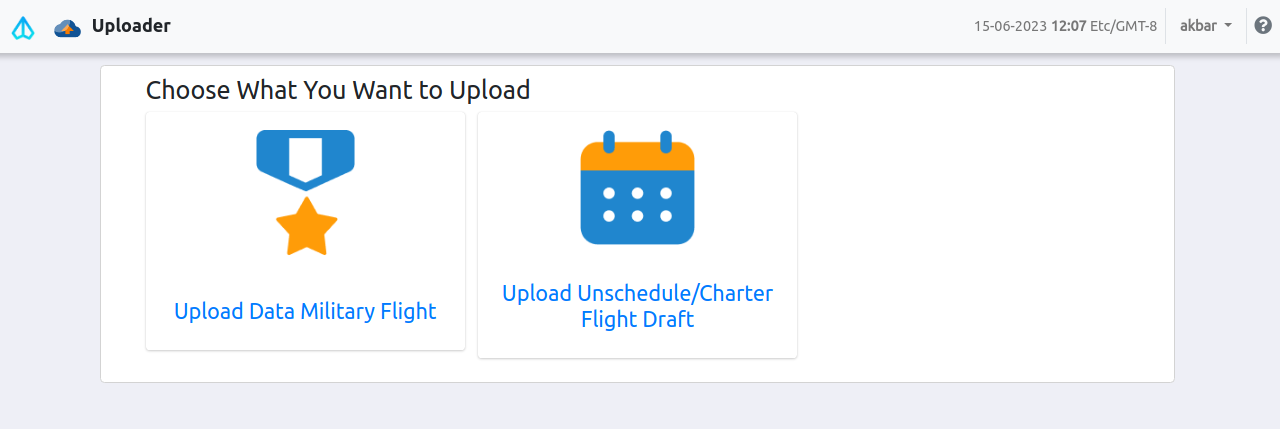The image size is (1280, 429).
Task: Click the blue app logo in the header
Action: (x=23, y=27)
